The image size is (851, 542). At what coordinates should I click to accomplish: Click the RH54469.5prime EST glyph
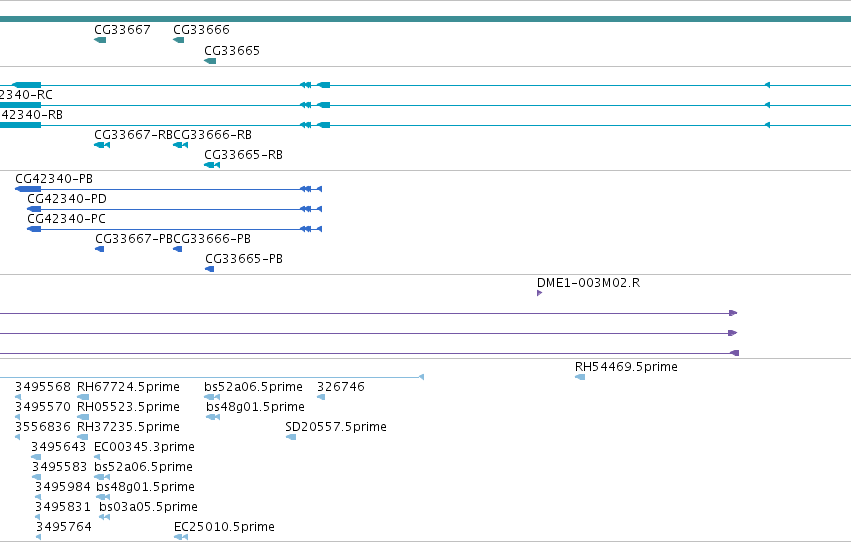[580, 377]
